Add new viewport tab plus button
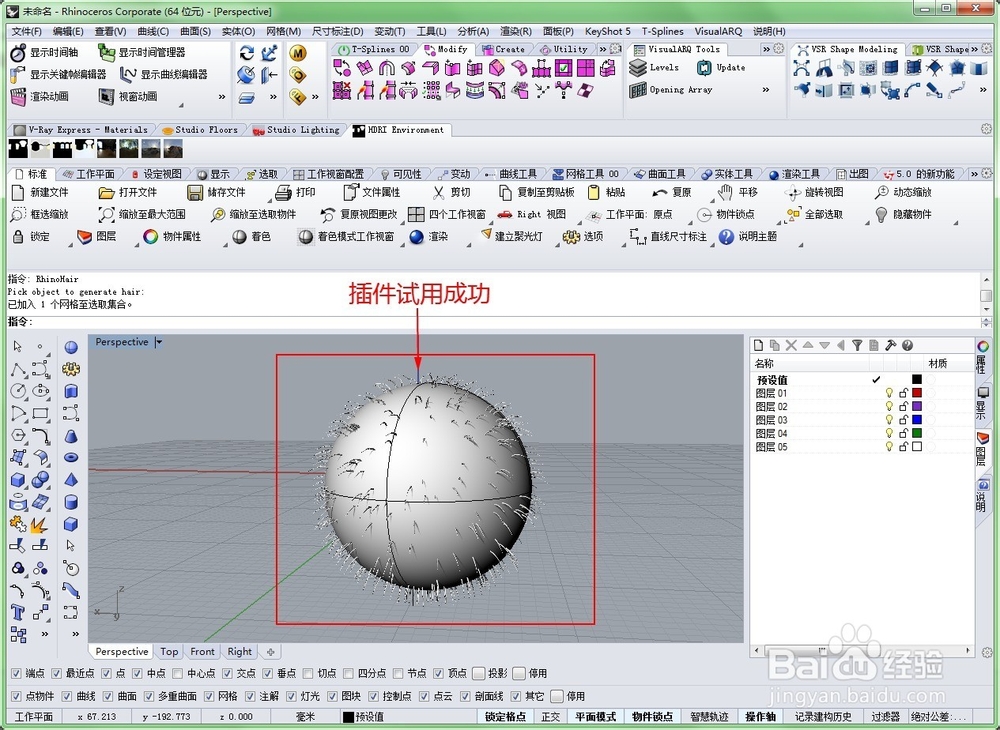Image resolution: width=1000 pixels, height=730 pixels. tap(270, 652)
